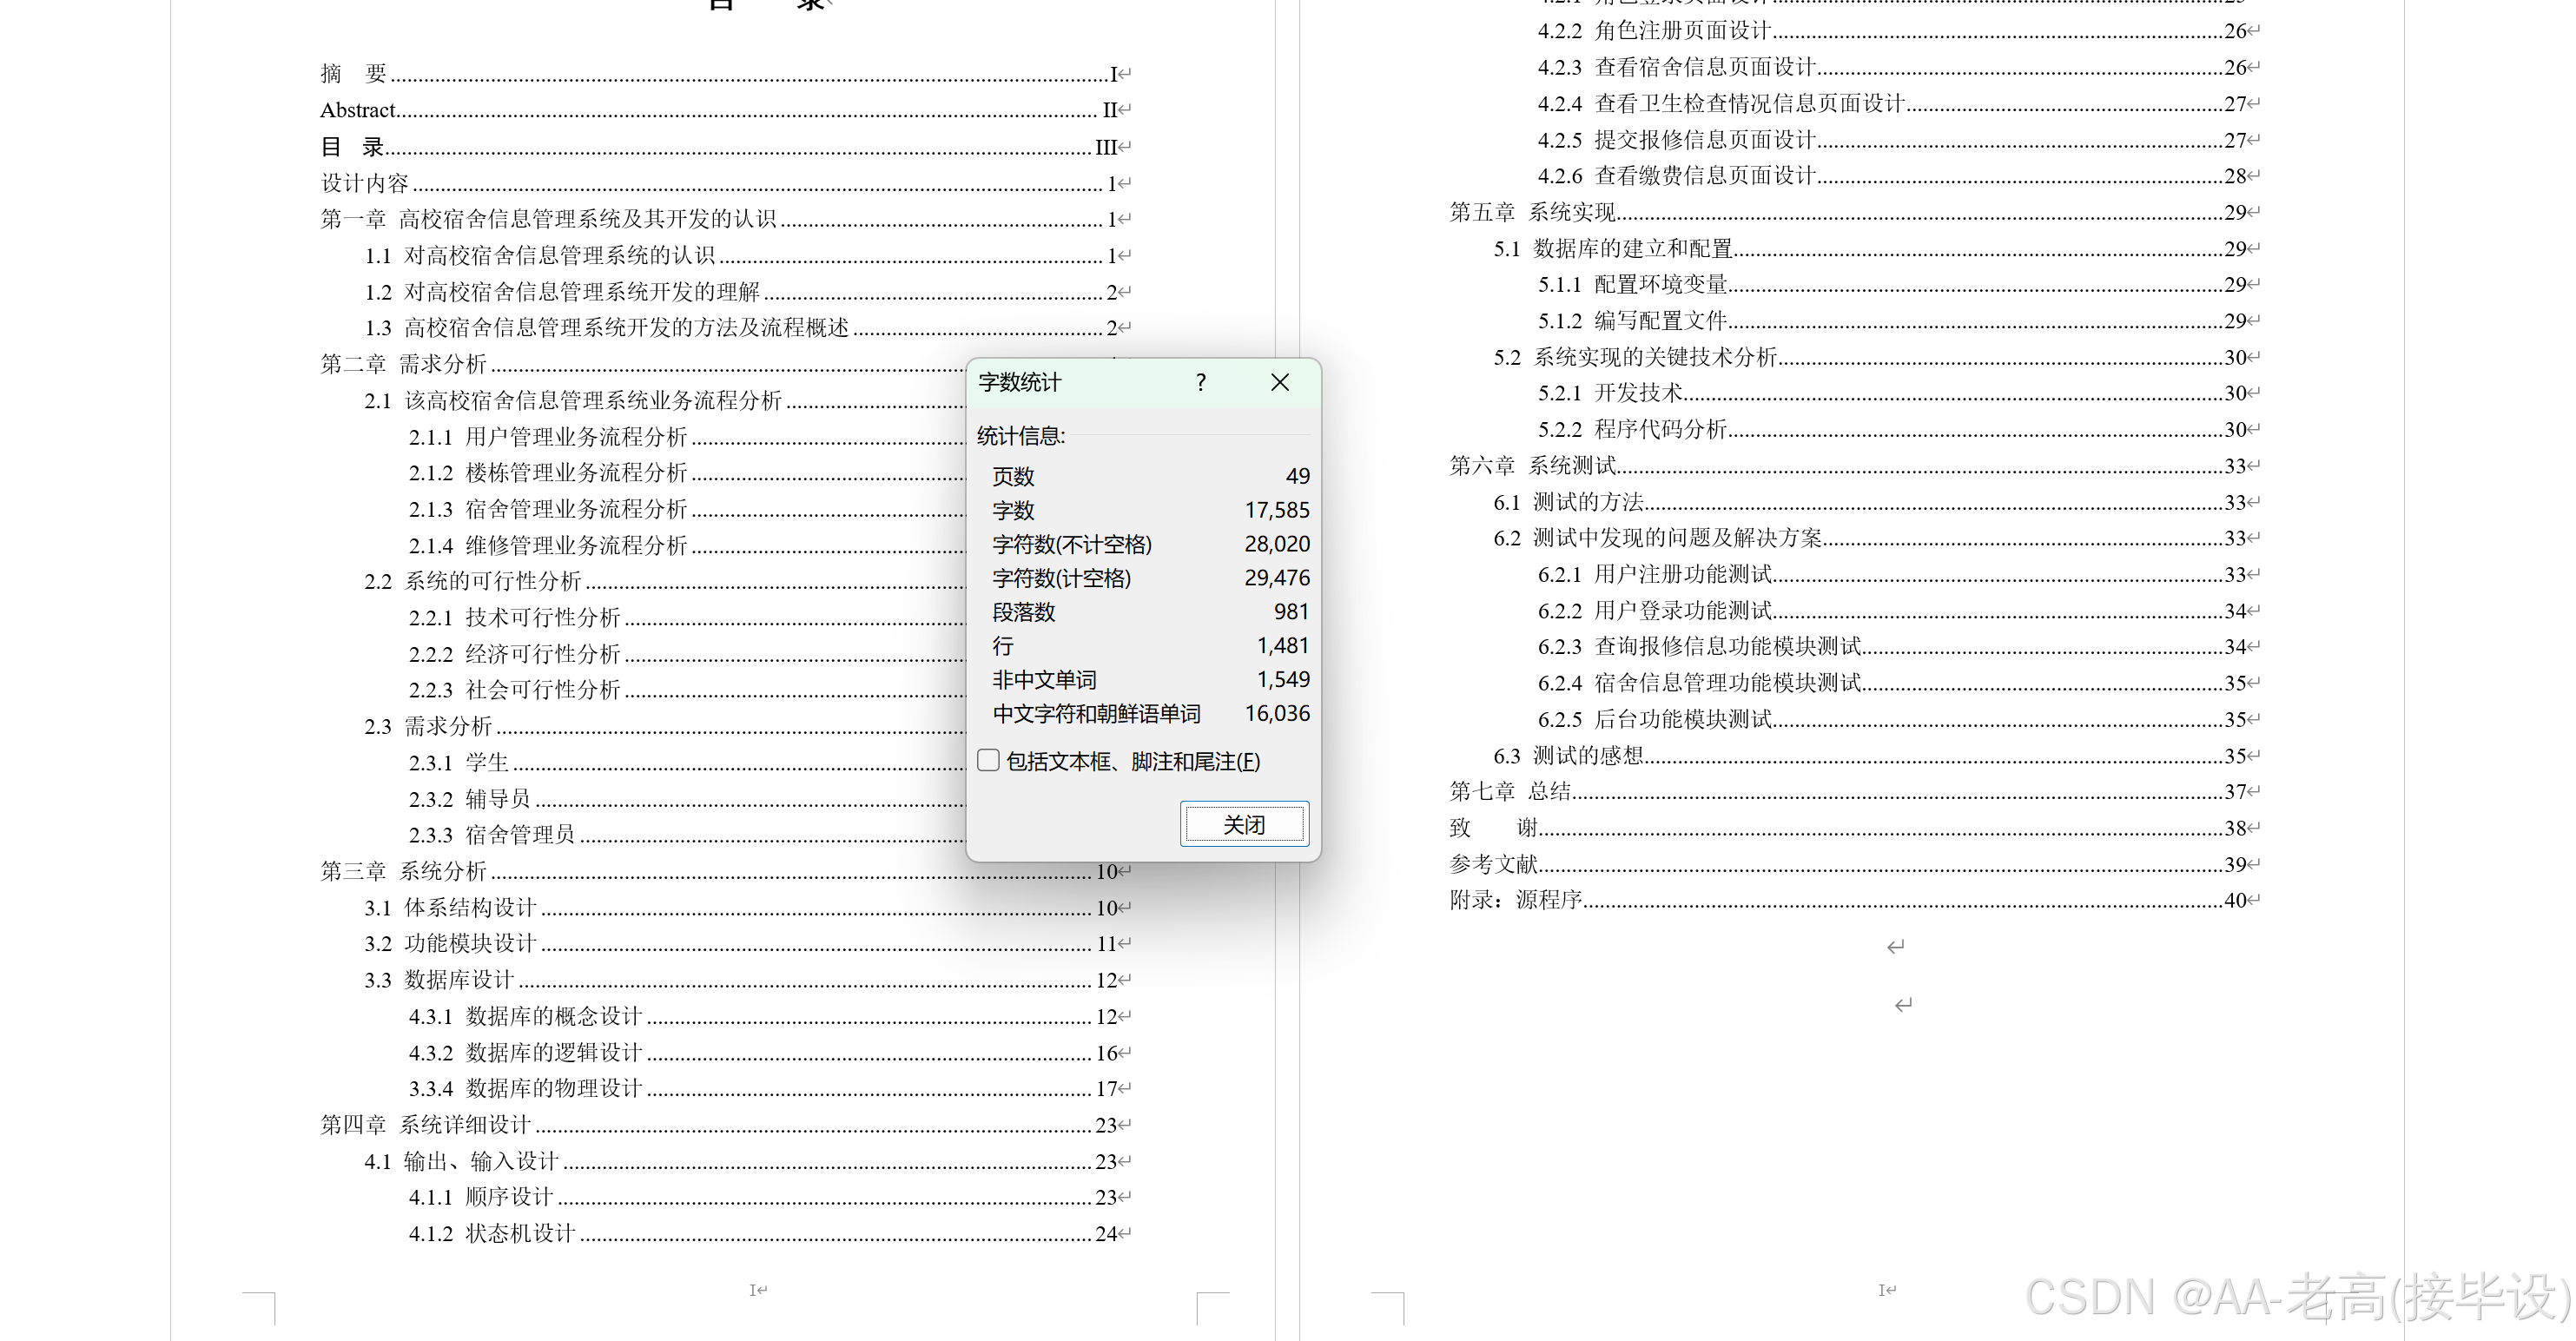Jump to 第四章 系统详细设计 entry
The image size is (2576, 1341).
(x=425, y=1125)
